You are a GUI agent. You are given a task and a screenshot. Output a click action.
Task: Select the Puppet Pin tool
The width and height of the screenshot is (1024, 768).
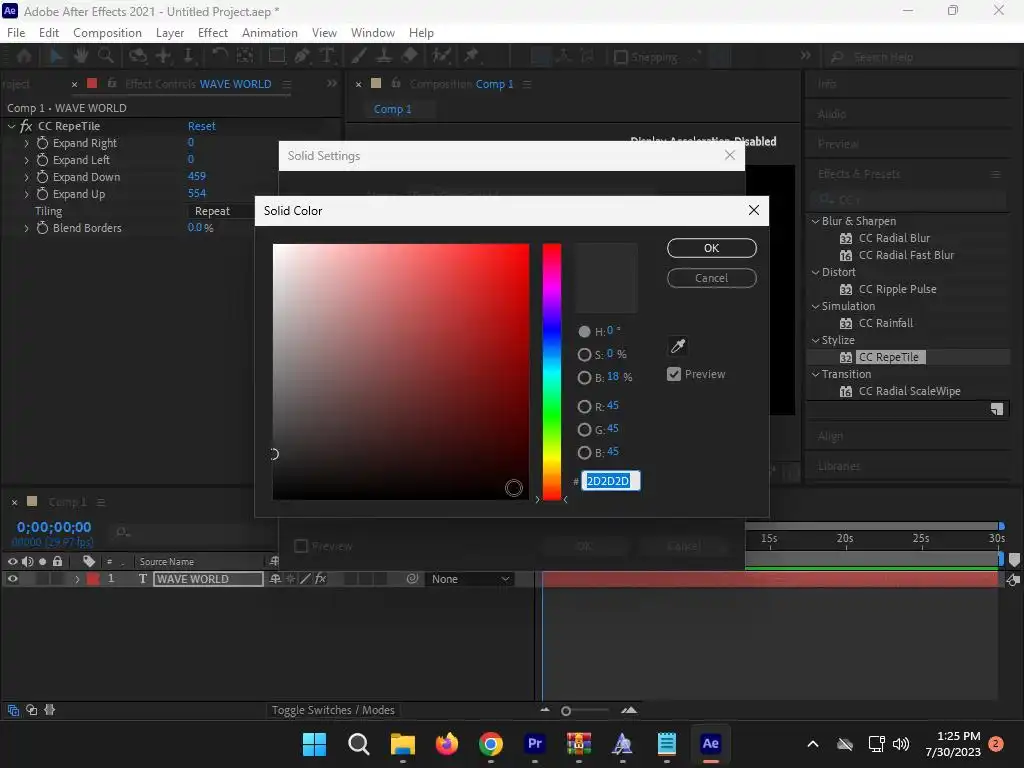click(x=471, y=56)
